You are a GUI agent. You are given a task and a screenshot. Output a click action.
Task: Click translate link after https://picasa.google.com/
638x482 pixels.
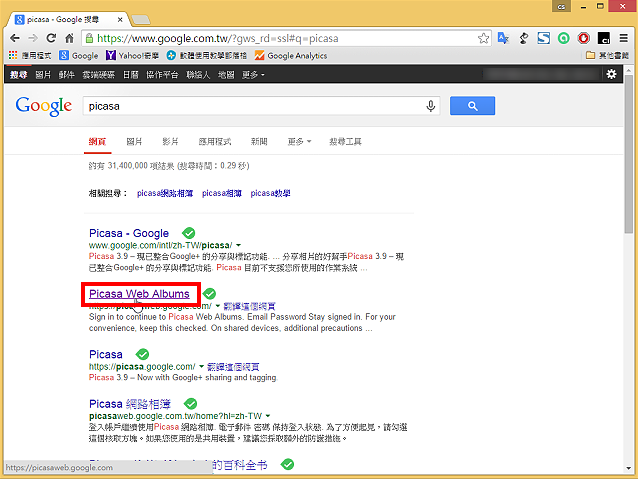[x=233, y=367]
